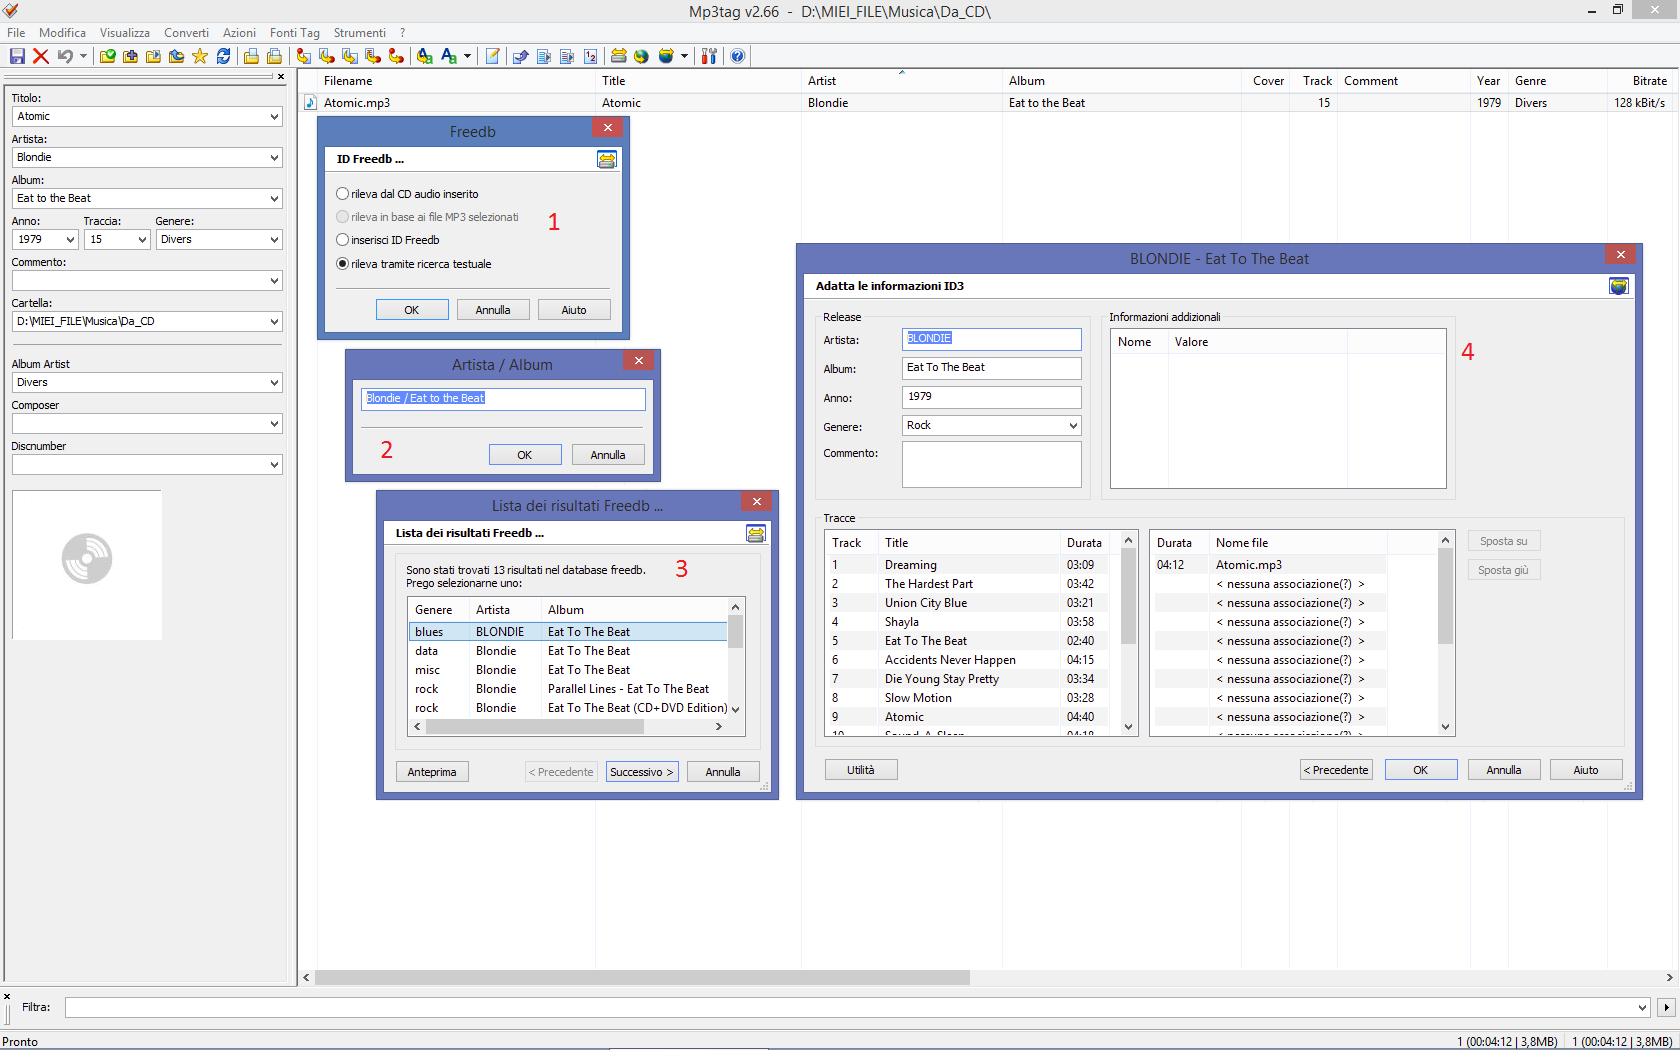
Task: Click the album cover art placeholder
Action: pos(87,565)
